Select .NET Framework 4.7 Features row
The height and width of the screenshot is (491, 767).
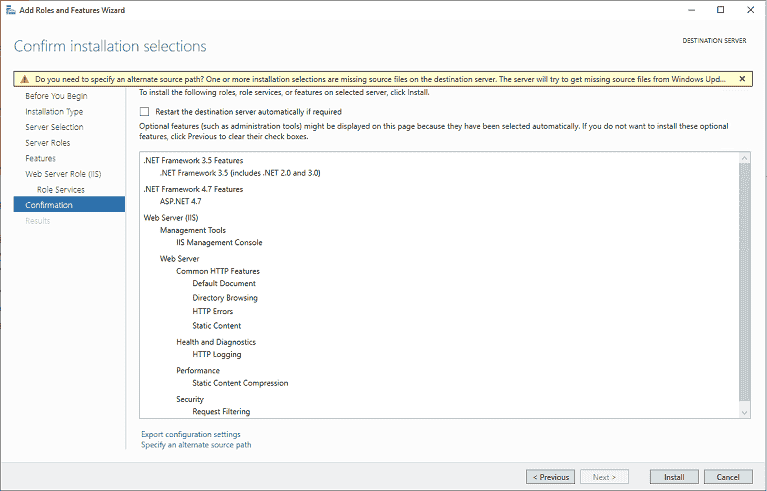pos(193,189)
